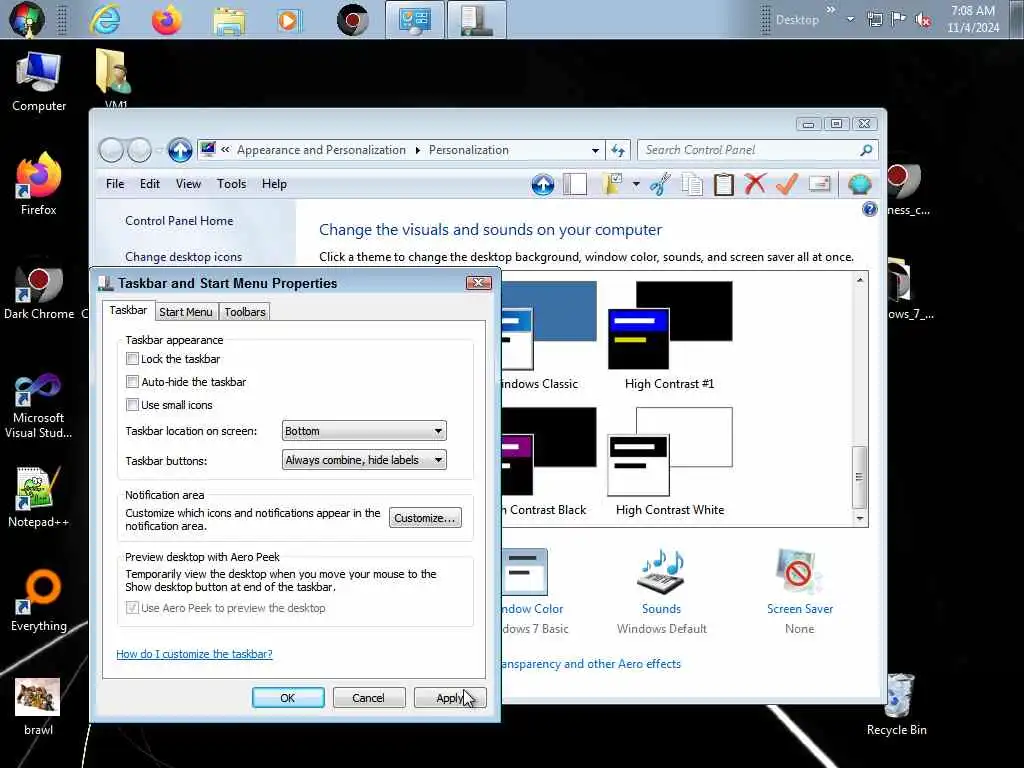Expand the folder options icon dropdown arrow
The height and width of the screenshot is (768, 1024).
[635, 184]
